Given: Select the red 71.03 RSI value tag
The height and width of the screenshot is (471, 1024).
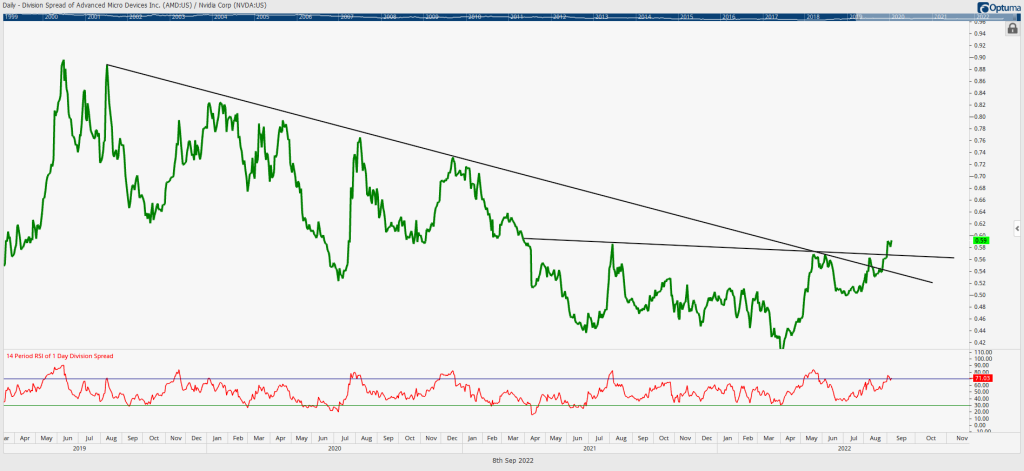Looking at the screenshot, I should click(982, 378).
